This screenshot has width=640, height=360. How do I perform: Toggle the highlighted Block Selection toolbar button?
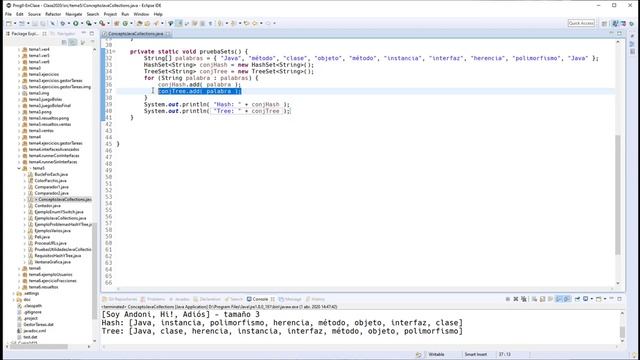click(179, 23)
